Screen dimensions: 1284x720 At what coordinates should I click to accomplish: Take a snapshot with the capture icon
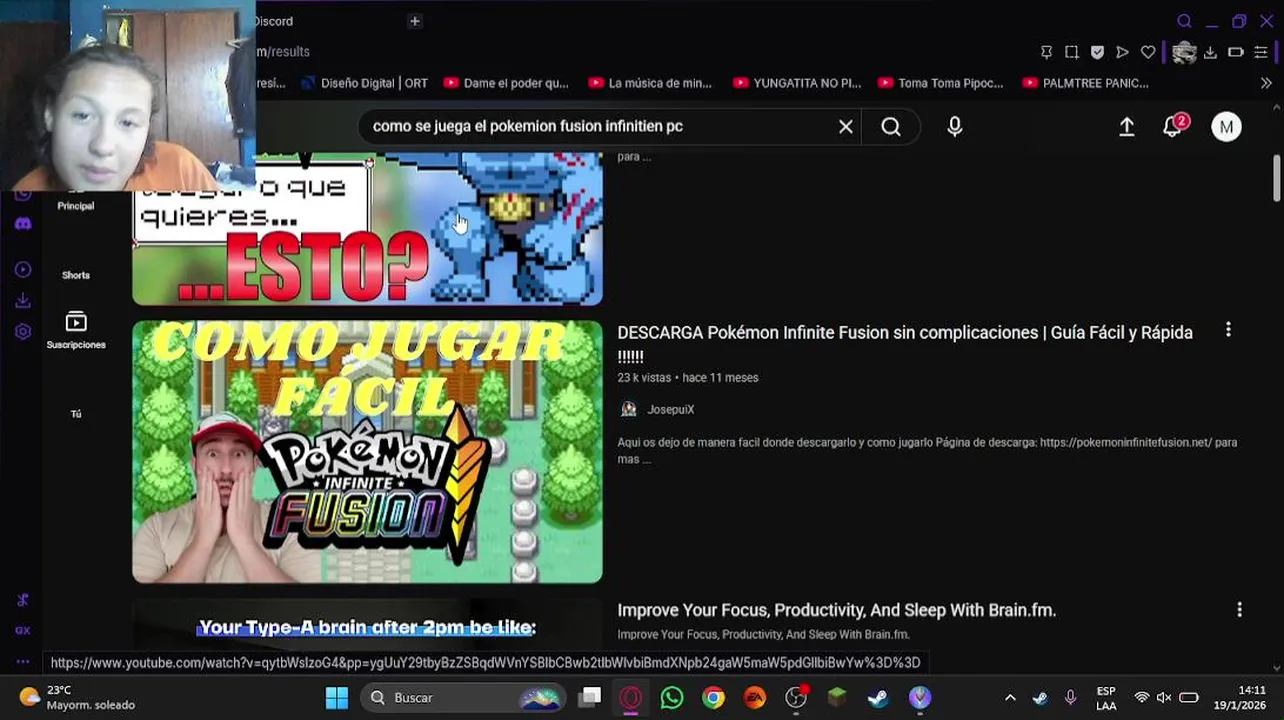pos(1071,52)
